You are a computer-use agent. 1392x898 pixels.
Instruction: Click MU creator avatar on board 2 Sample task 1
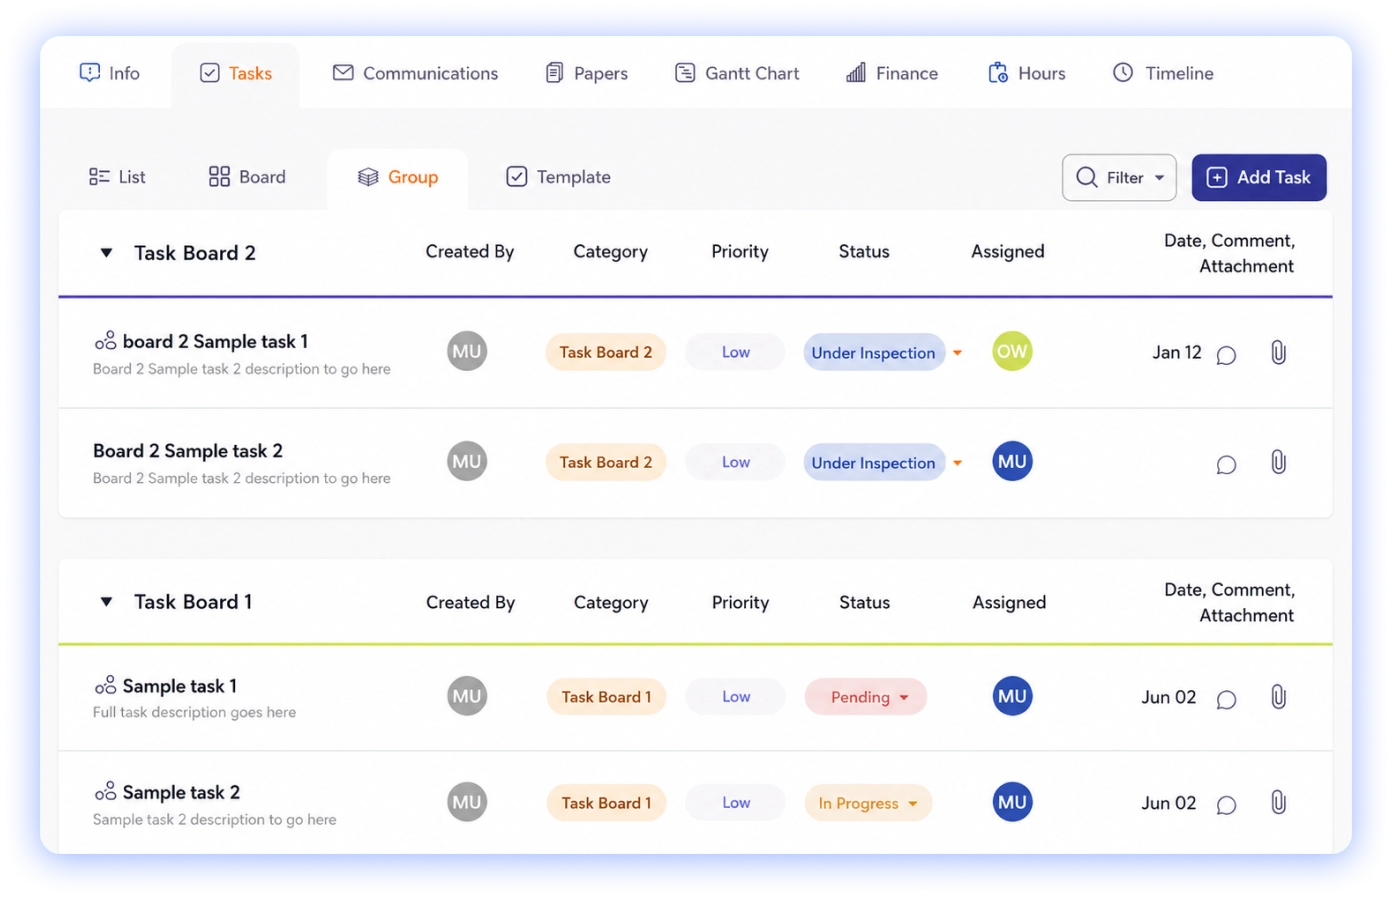pos(467,351)
